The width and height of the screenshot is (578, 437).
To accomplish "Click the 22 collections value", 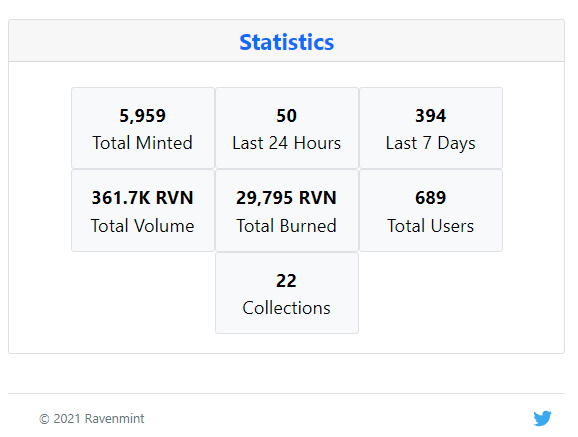I will [x=286, y=281].
